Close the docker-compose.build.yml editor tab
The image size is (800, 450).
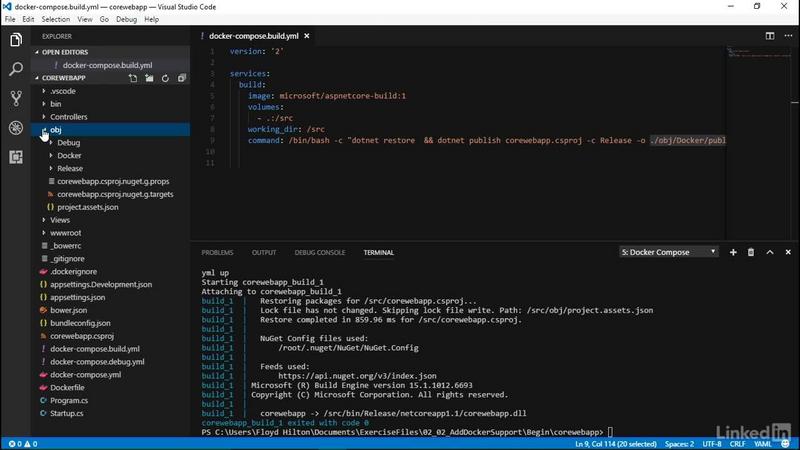(x=307, y=36)
